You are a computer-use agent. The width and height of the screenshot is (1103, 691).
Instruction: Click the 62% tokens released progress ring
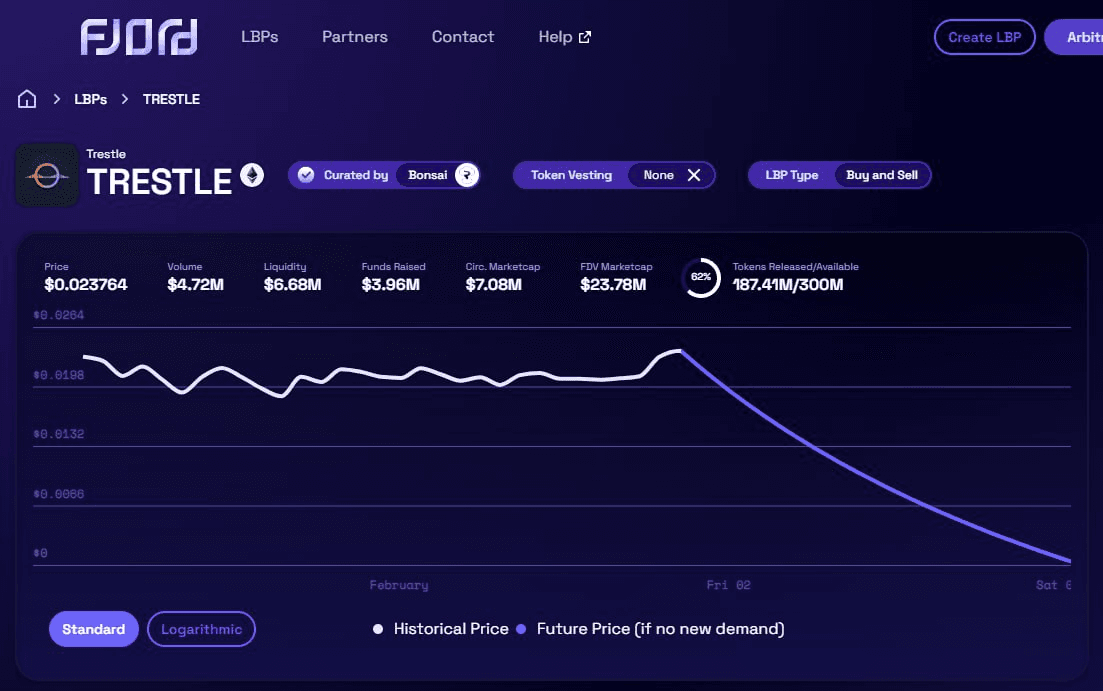pos(701,277)
